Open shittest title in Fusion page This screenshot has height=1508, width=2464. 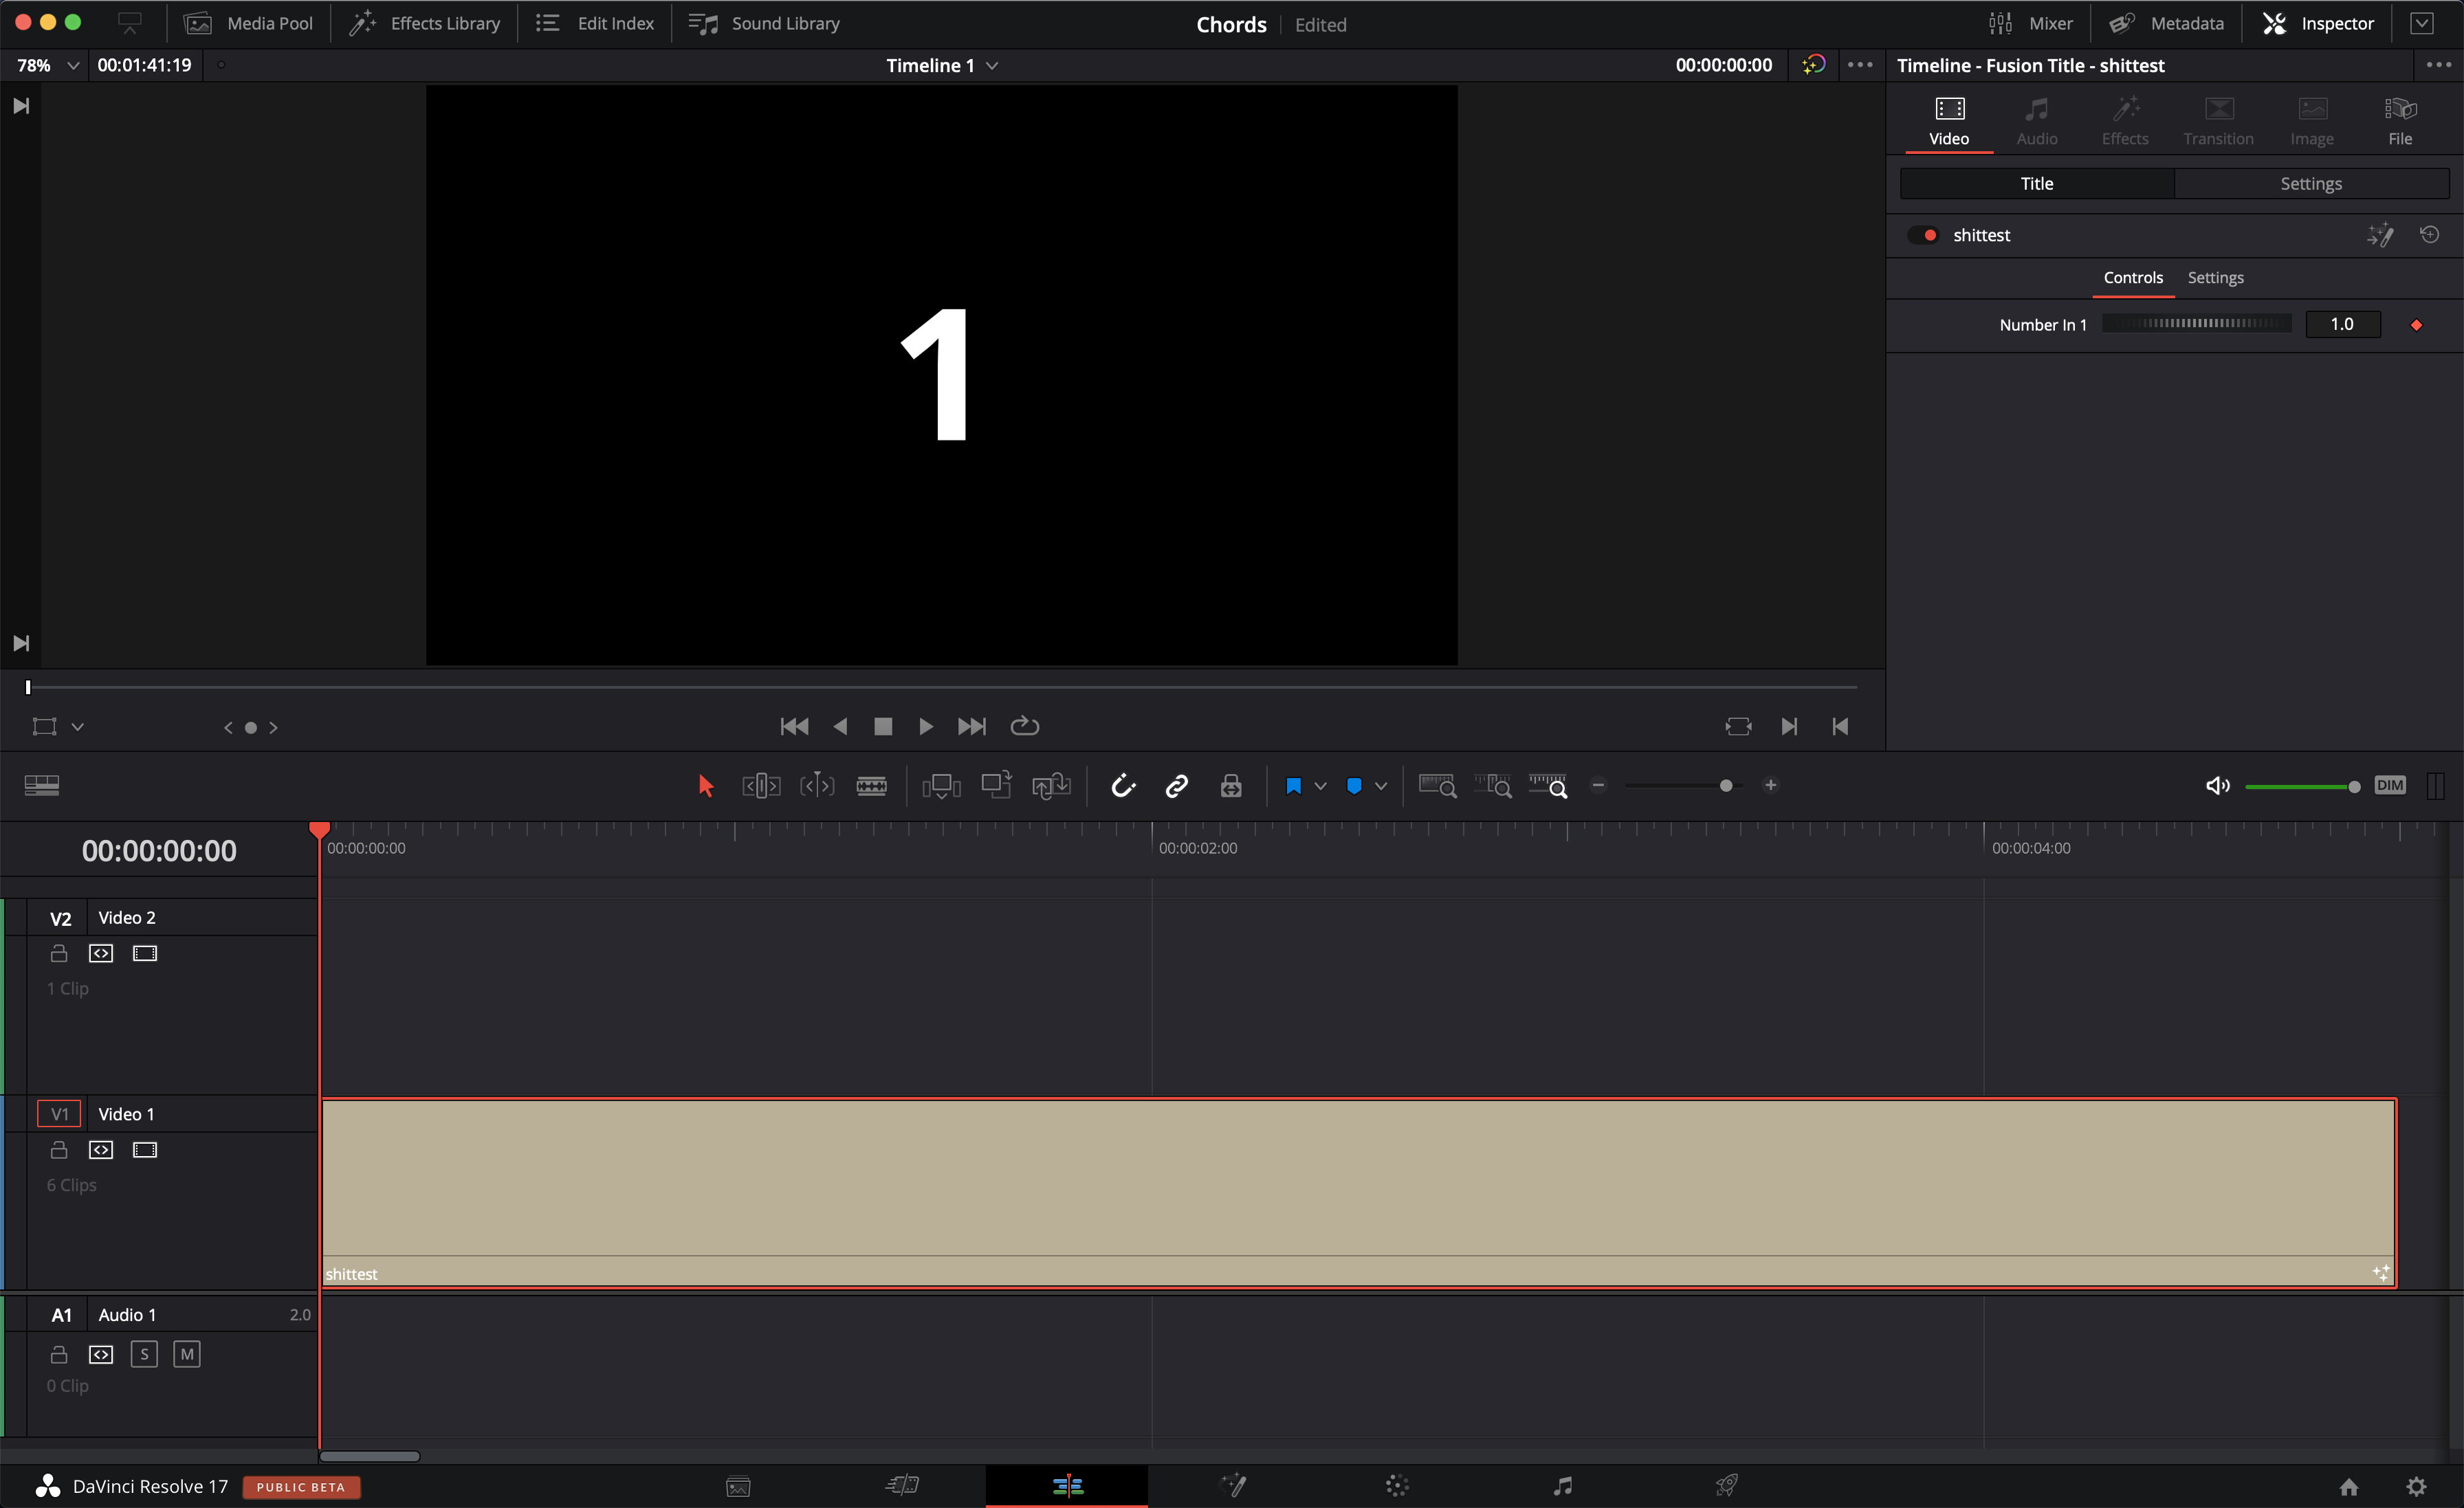pos(2380,235)
